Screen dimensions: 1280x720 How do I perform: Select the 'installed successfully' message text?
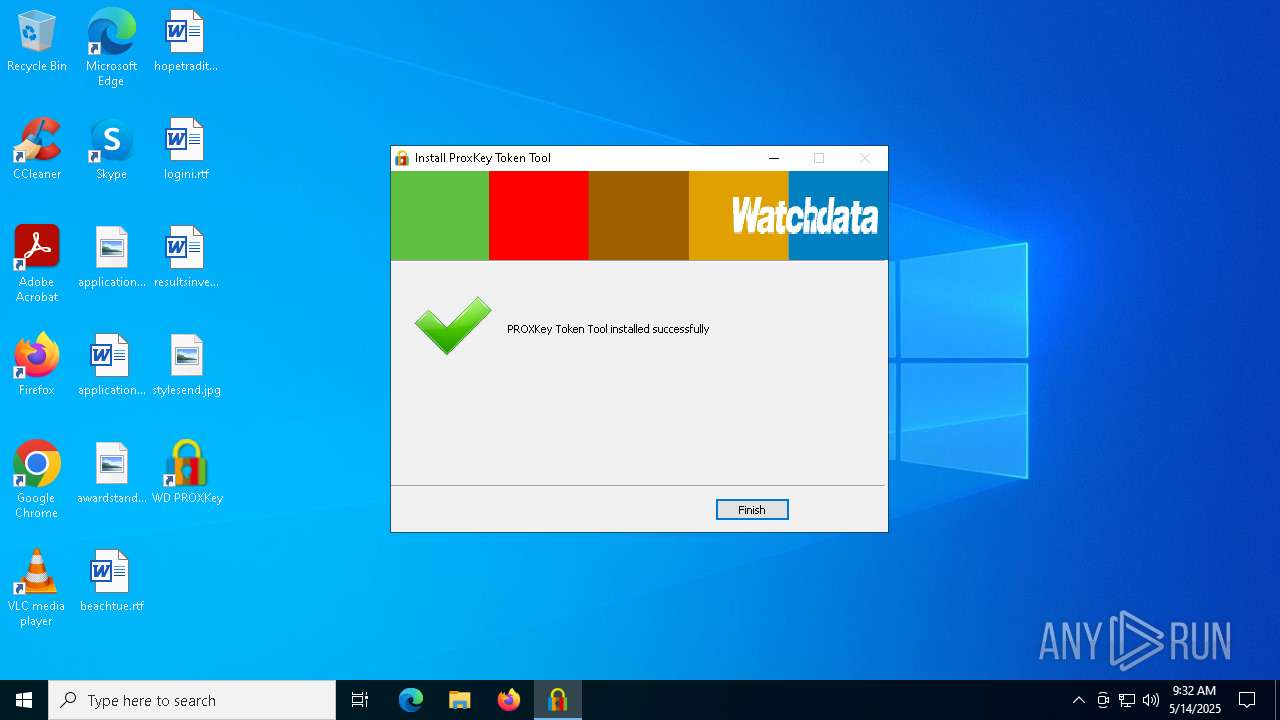[x=608, y=329]
